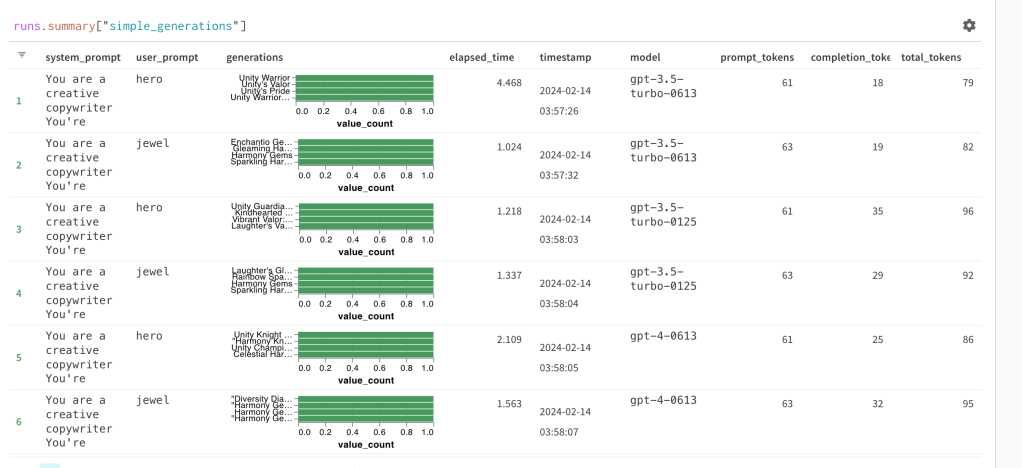This screenshot has width=1022, height=468.
Task: Select row number 4 index
Action: [x=18, y=293]
